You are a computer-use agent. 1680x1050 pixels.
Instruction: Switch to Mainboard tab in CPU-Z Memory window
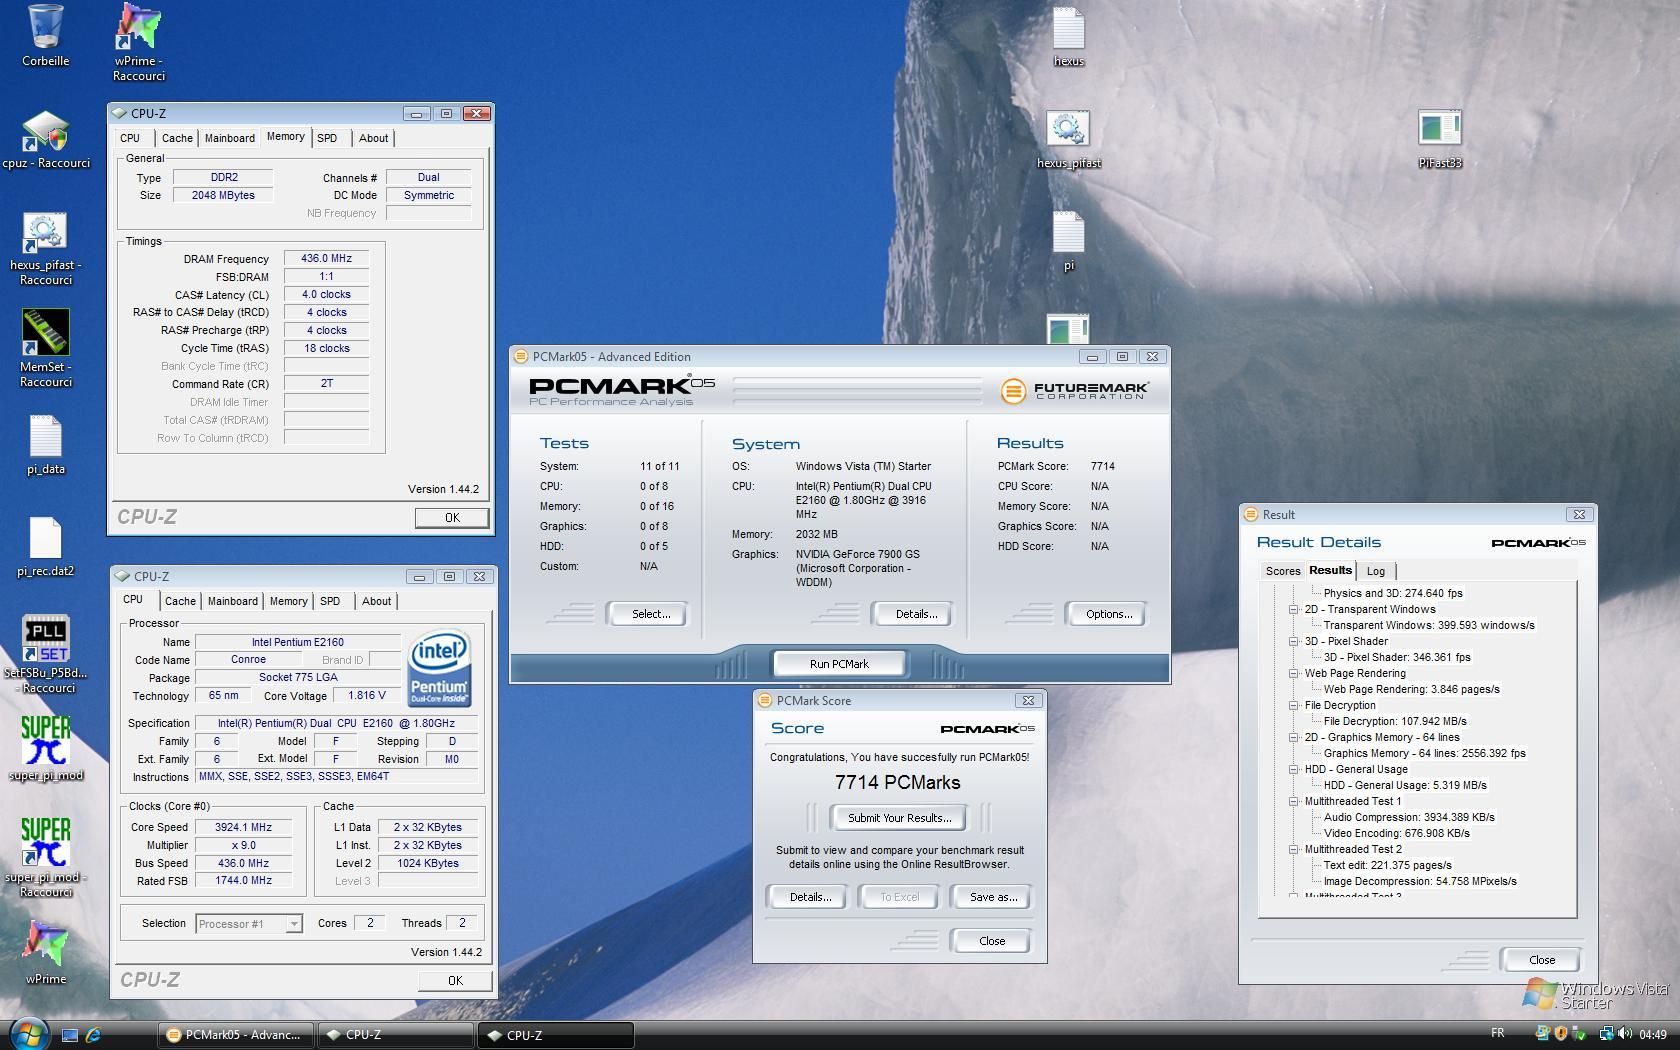coord(230,138)
